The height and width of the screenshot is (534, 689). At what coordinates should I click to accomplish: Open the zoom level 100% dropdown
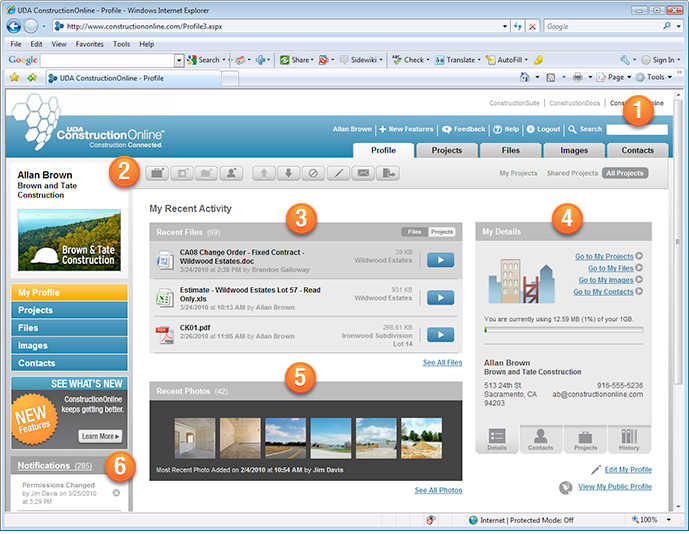point(668,520)
